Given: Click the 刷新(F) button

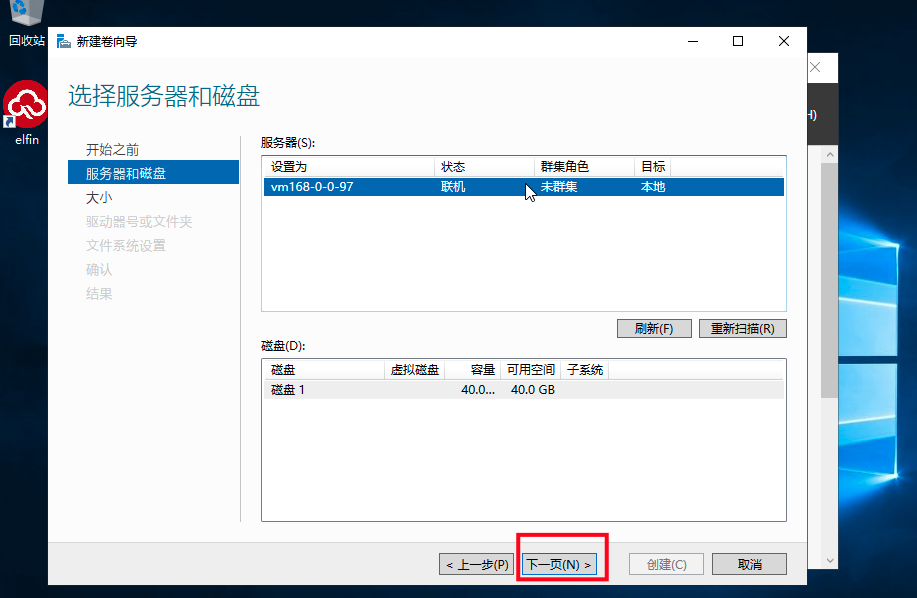Looking at the screenshot, I should (654, 329).
